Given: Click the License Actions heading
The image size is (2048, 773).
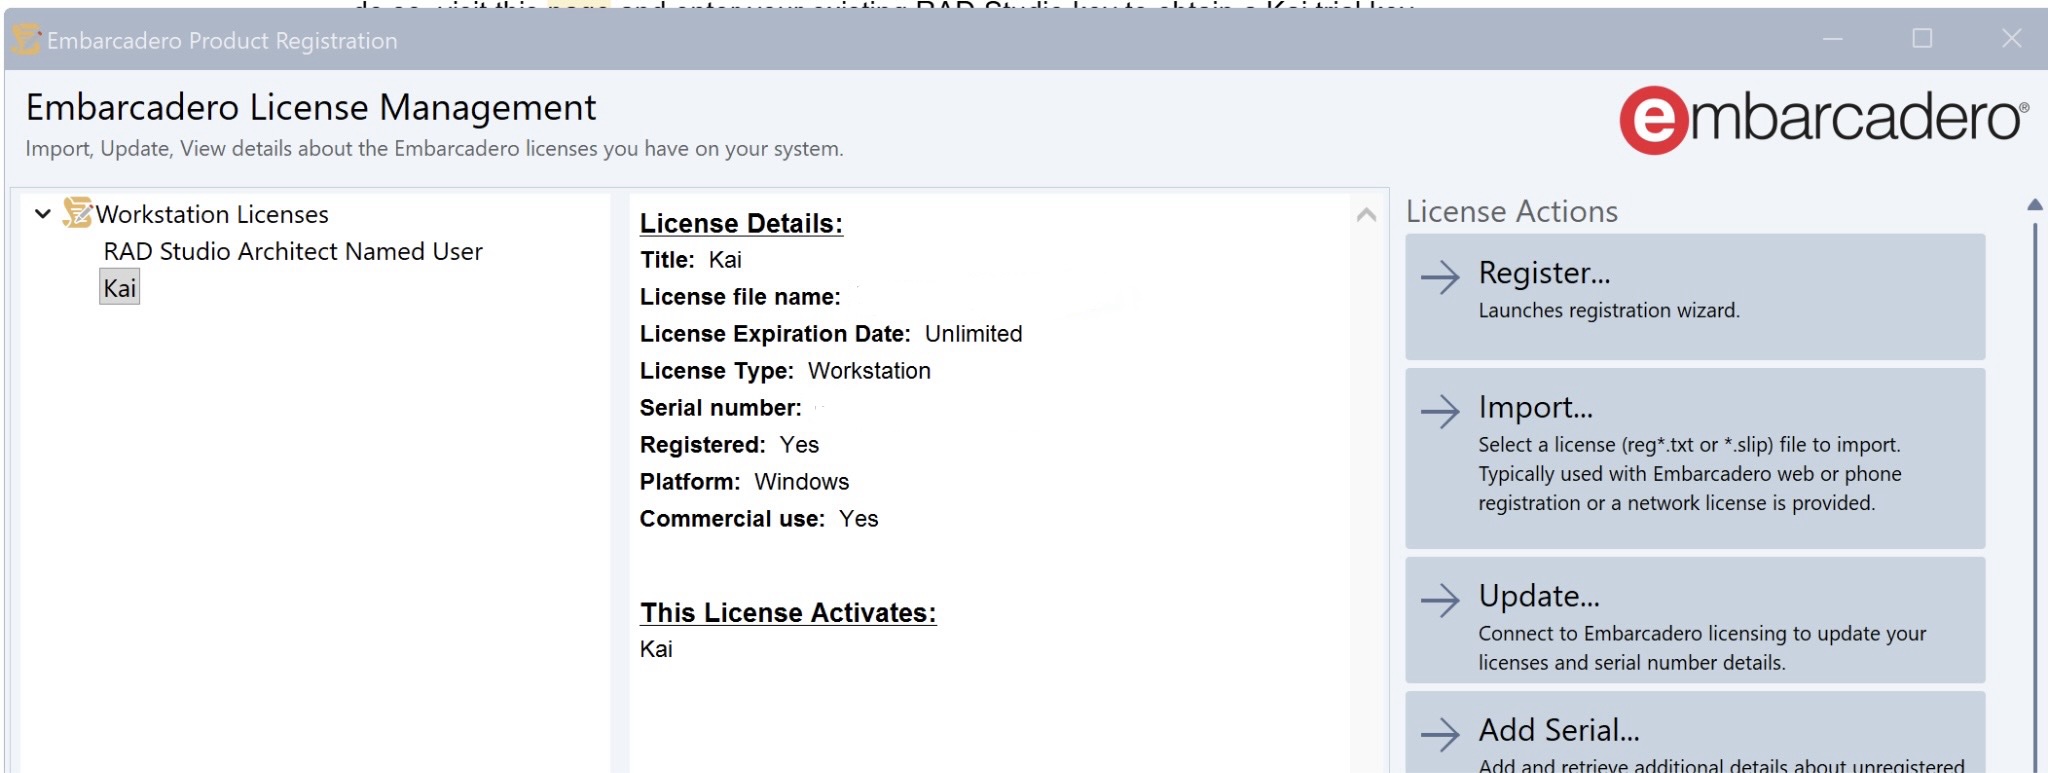Looking at the screenshot, I should coord(1512,212).
